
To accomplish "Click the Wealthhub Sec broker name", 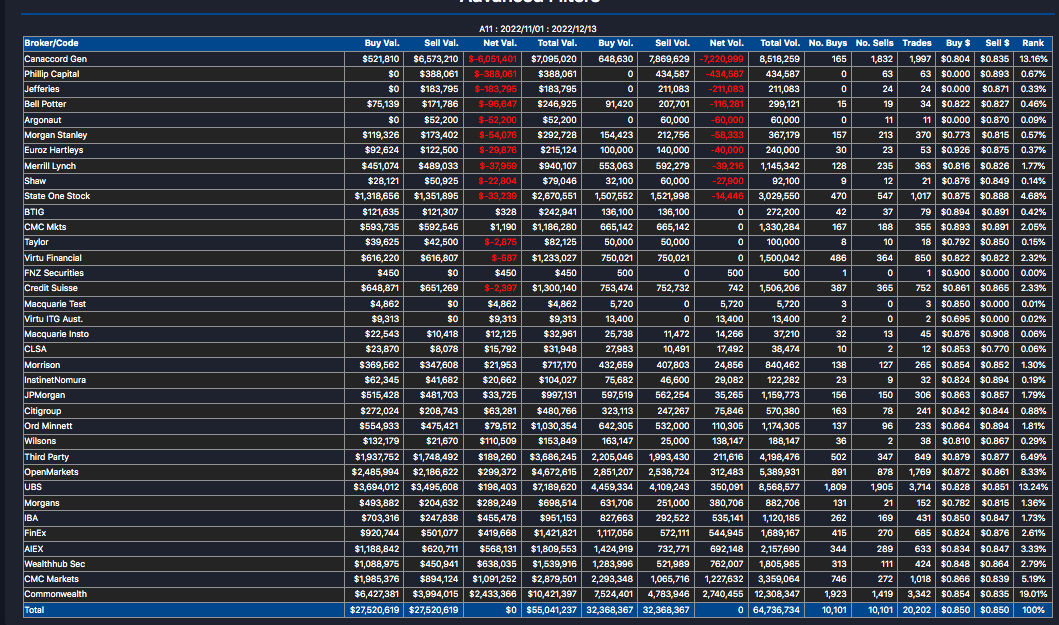I will [55, 564].
